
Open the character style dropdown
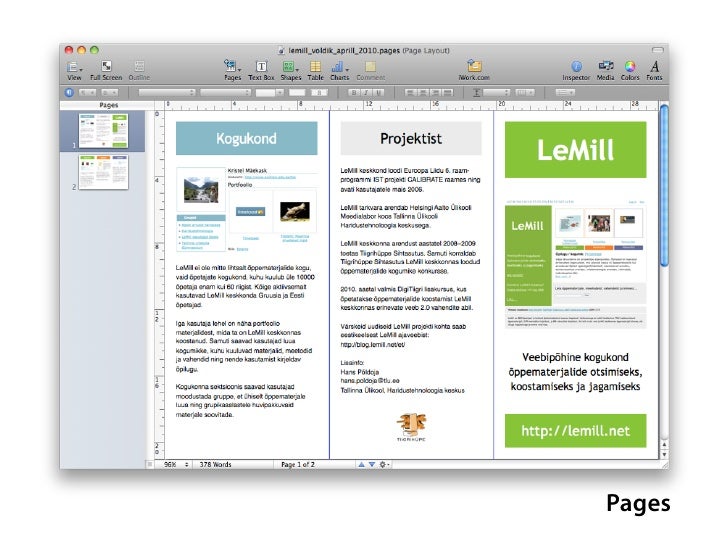pyautogui.click(x=110, y=92)
